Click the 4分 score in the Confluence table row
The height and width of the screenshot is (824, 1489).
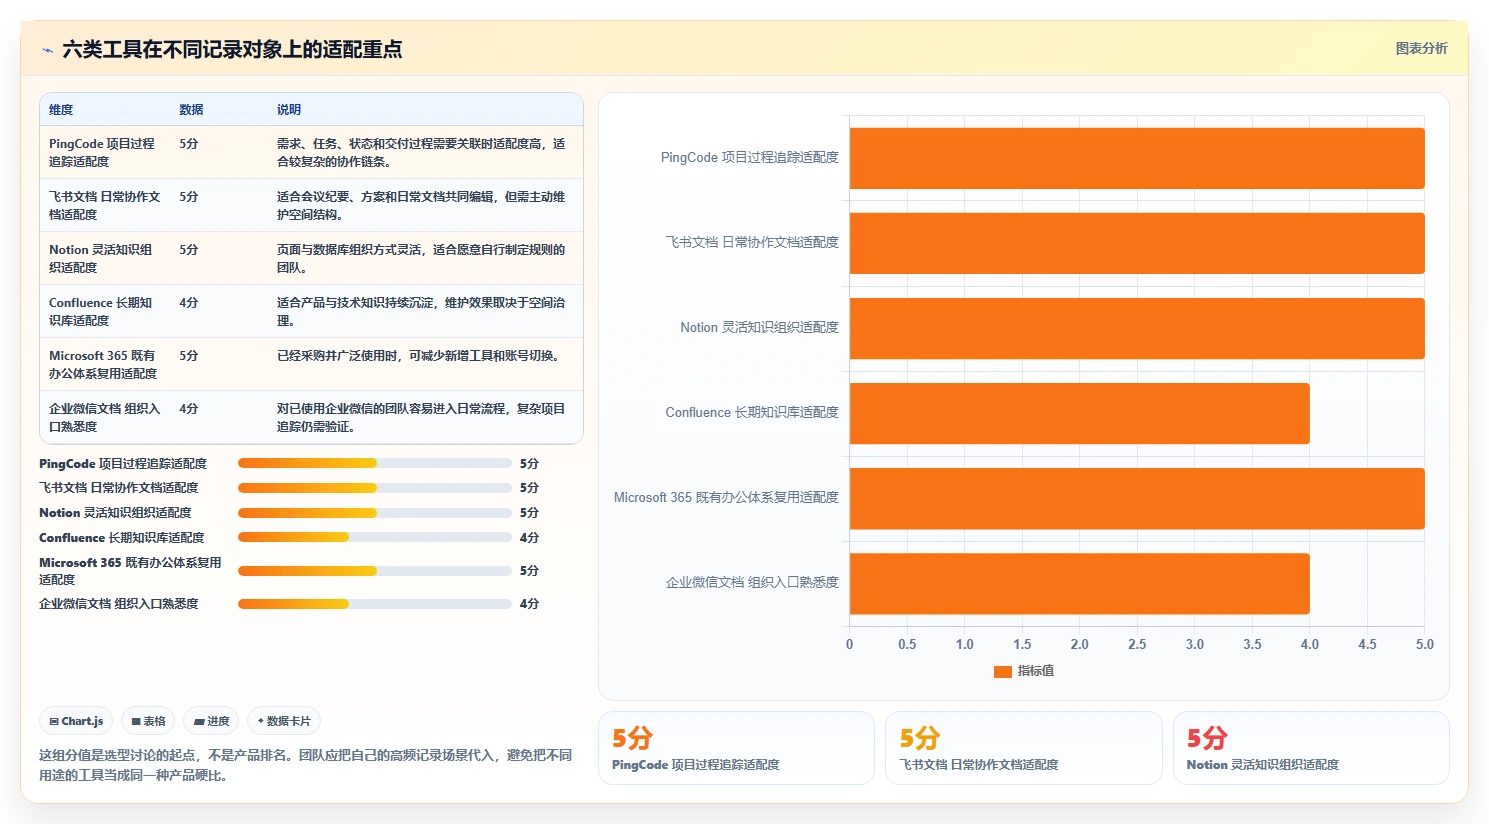(189, 303)
